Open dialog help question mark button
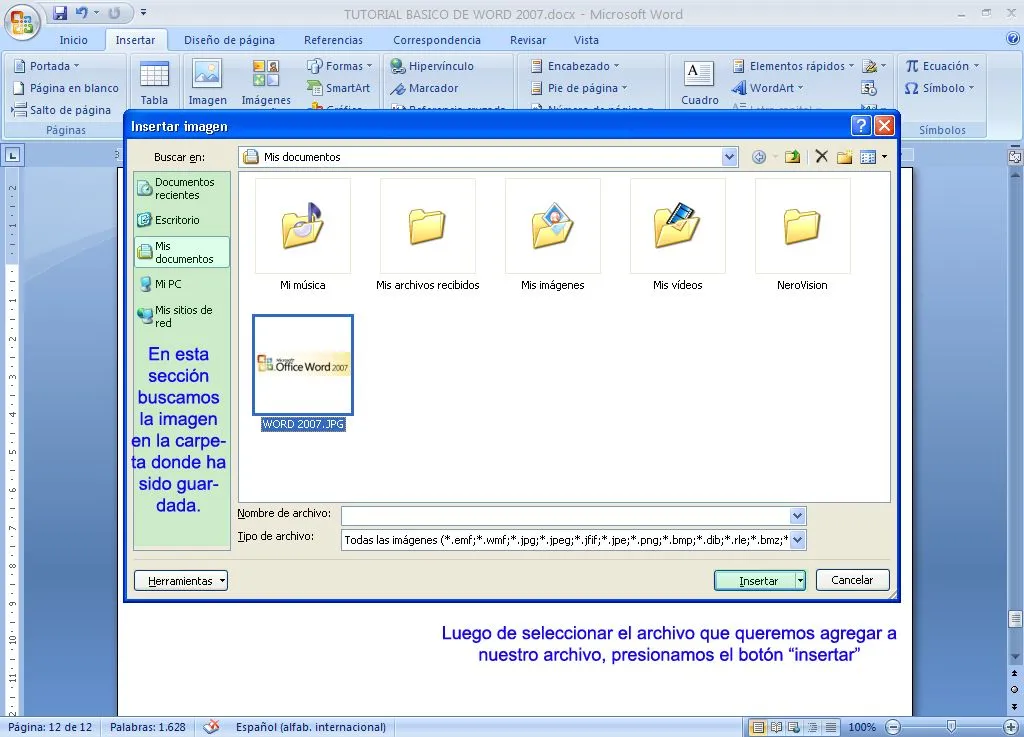Viewport: 1024px width, 737px height. point(861,125)
